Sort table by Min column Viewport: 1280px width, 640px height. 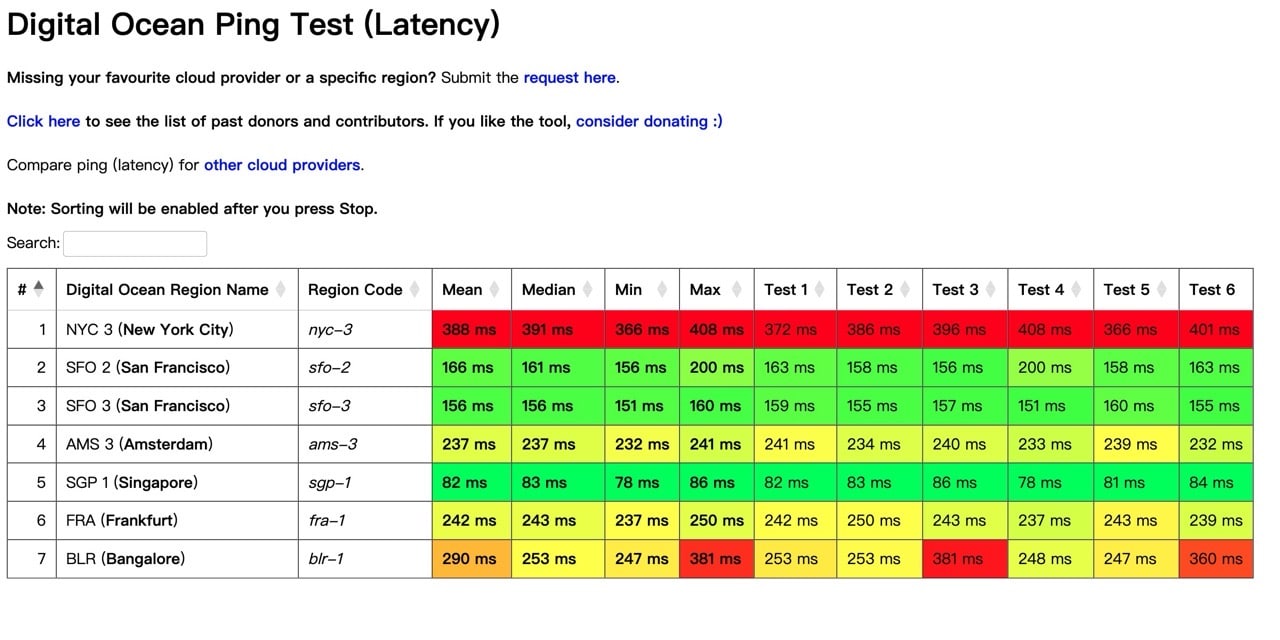coord(642,289)
